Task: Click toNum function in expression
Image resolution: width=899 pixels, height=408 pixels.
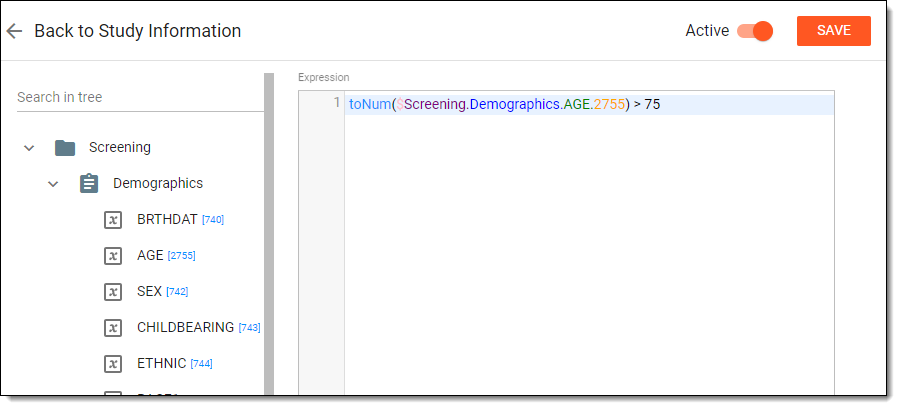Action: 370,105
